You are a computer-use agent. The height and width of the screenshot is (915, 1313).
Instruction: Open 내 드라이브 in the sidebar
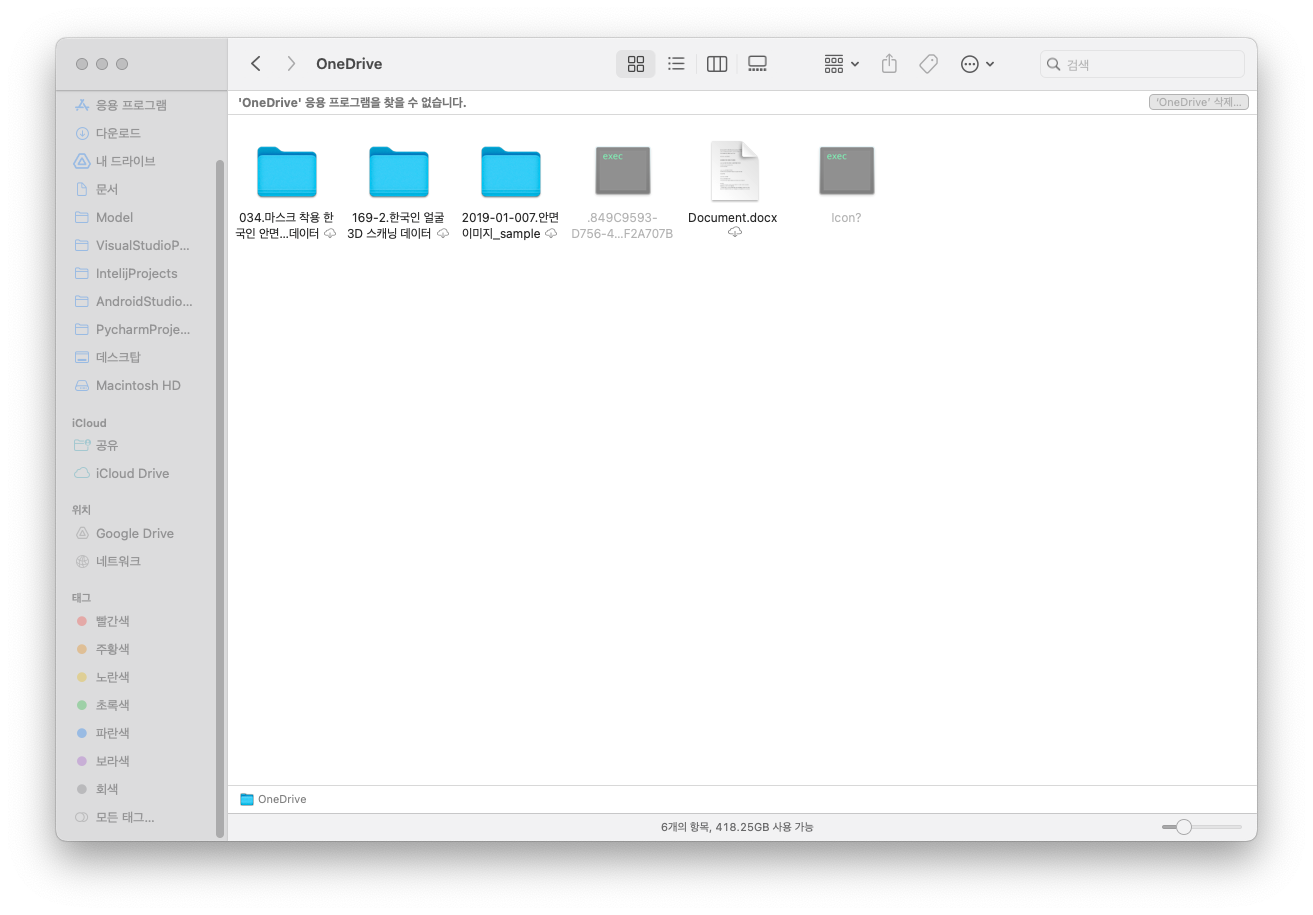tap(125, 161)
